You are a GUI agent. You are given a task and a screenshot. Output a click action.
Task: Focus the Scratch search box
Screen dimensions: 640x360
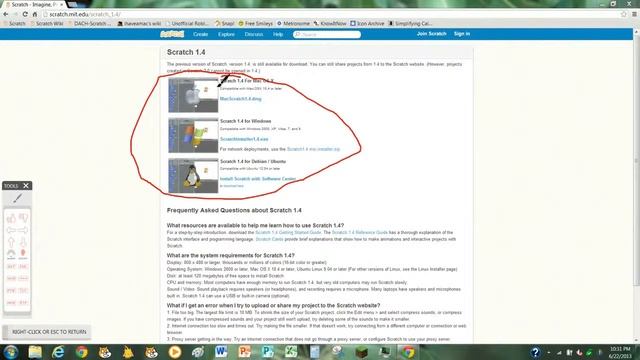[327, 34]
